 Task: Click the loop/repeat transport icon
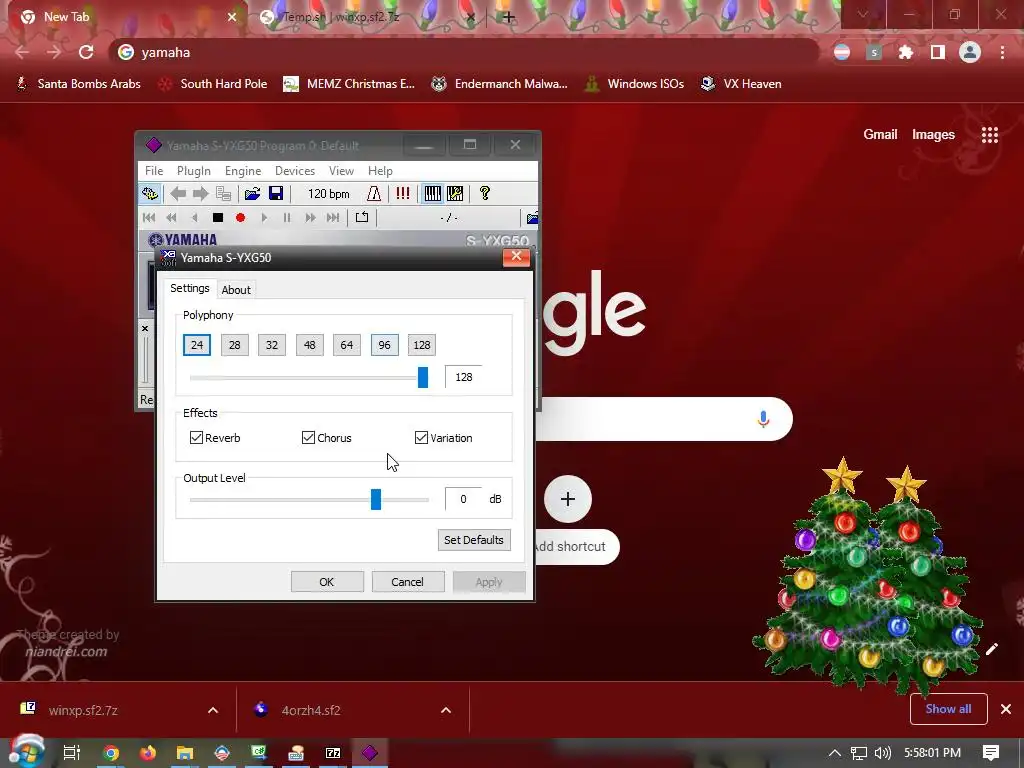tap(362, 218)
